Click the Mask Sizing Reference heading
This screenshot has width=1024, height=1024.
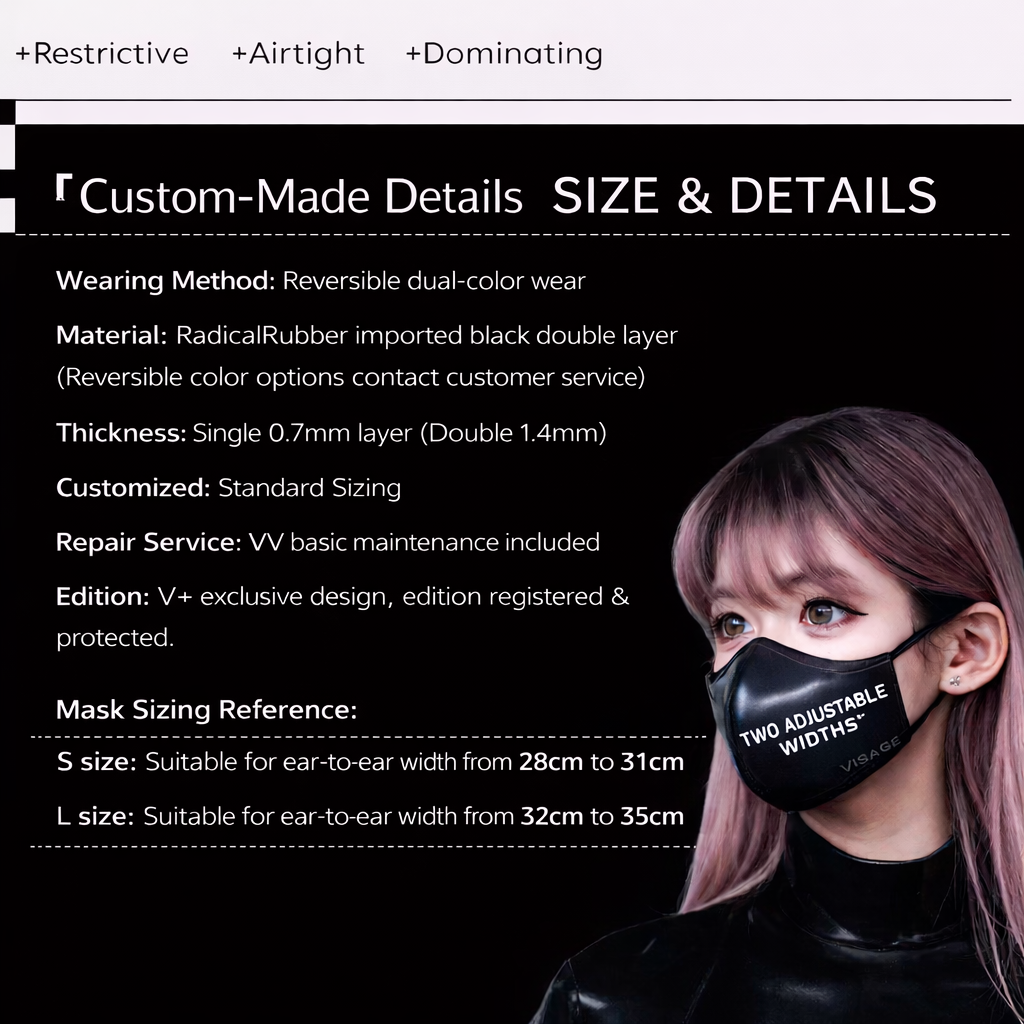206,710
